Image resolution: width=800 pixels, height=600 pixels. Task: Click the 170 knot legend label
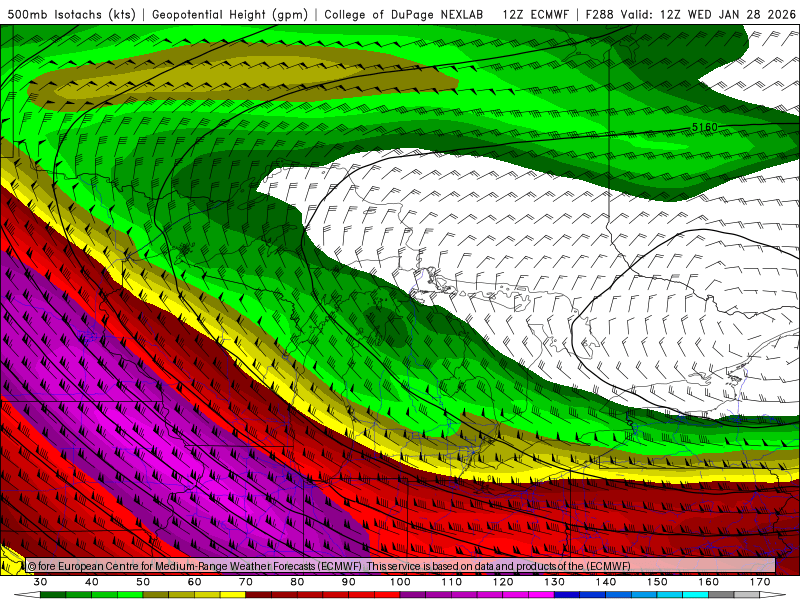[x=760, y=582]
